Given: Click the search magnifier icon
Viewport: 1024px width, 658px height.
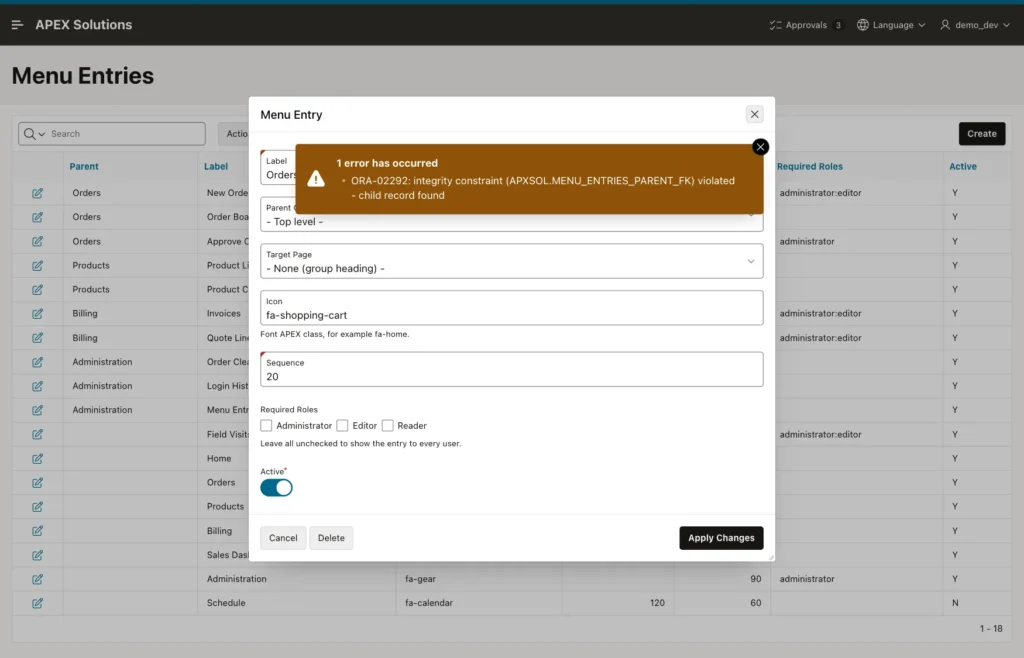Looking at the screenshot, I should coord(29,134).
